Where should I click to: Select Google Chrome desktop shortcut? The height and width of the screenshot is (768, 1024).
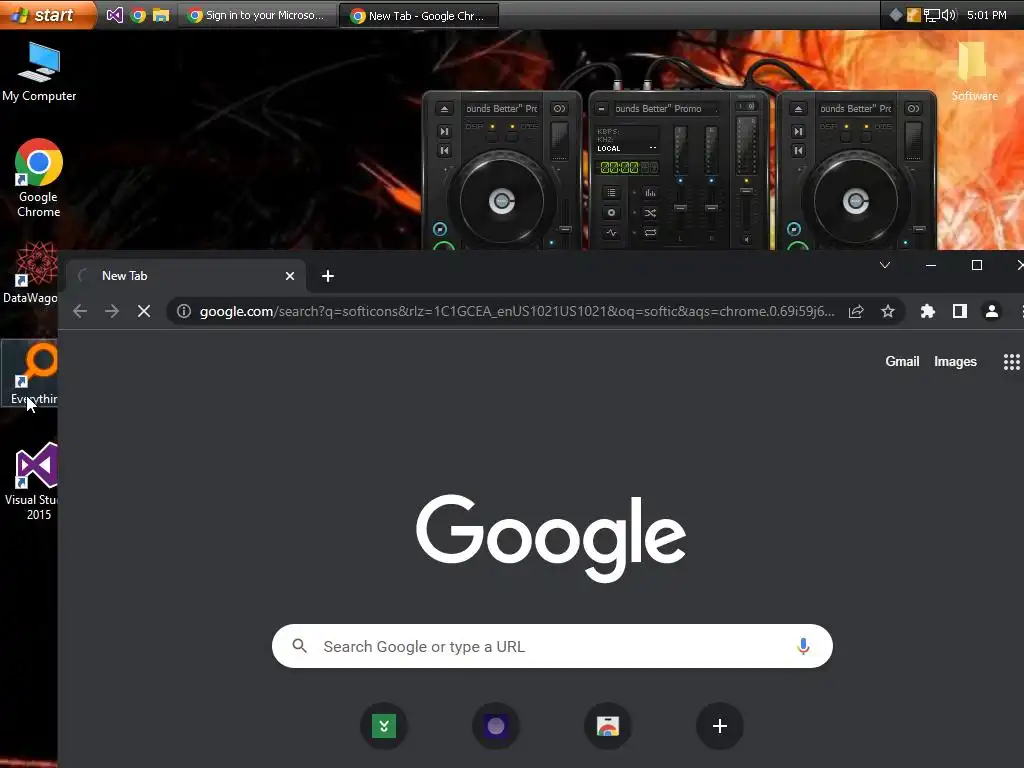tap(39, 178)
